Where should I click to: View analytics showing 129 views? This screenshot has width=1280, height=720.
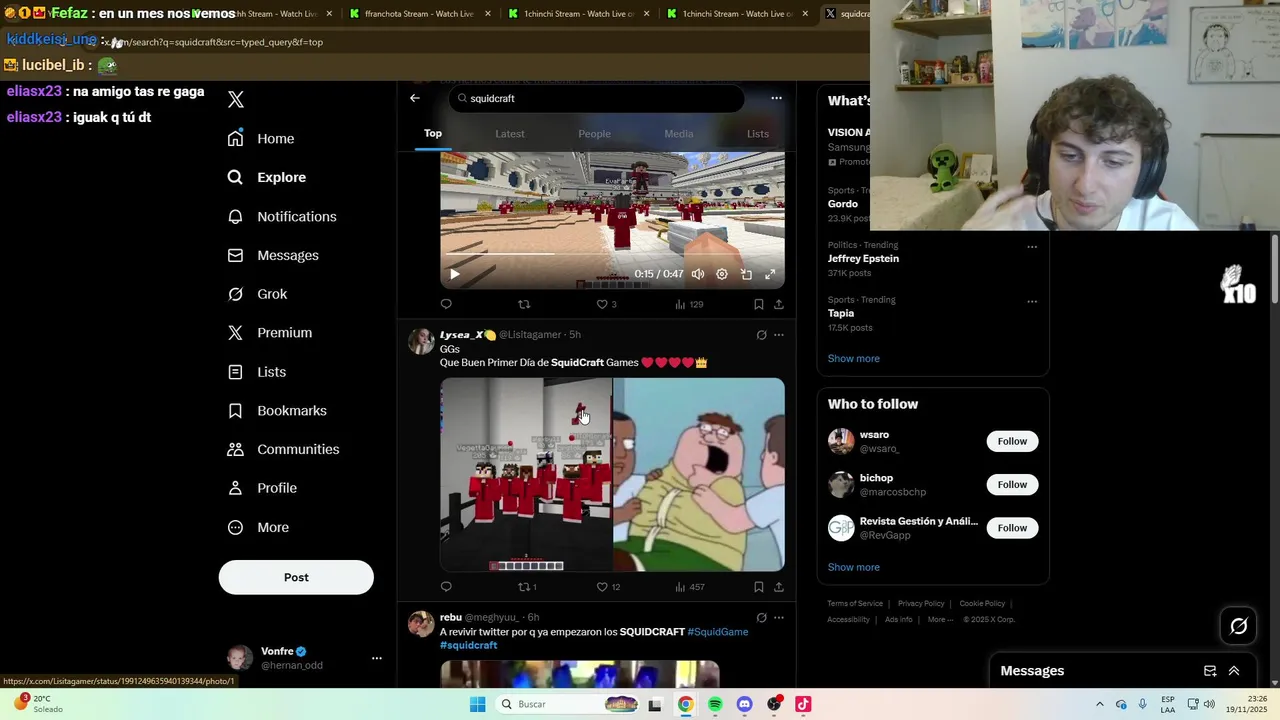pyautogui.click(x=689, y=304)
